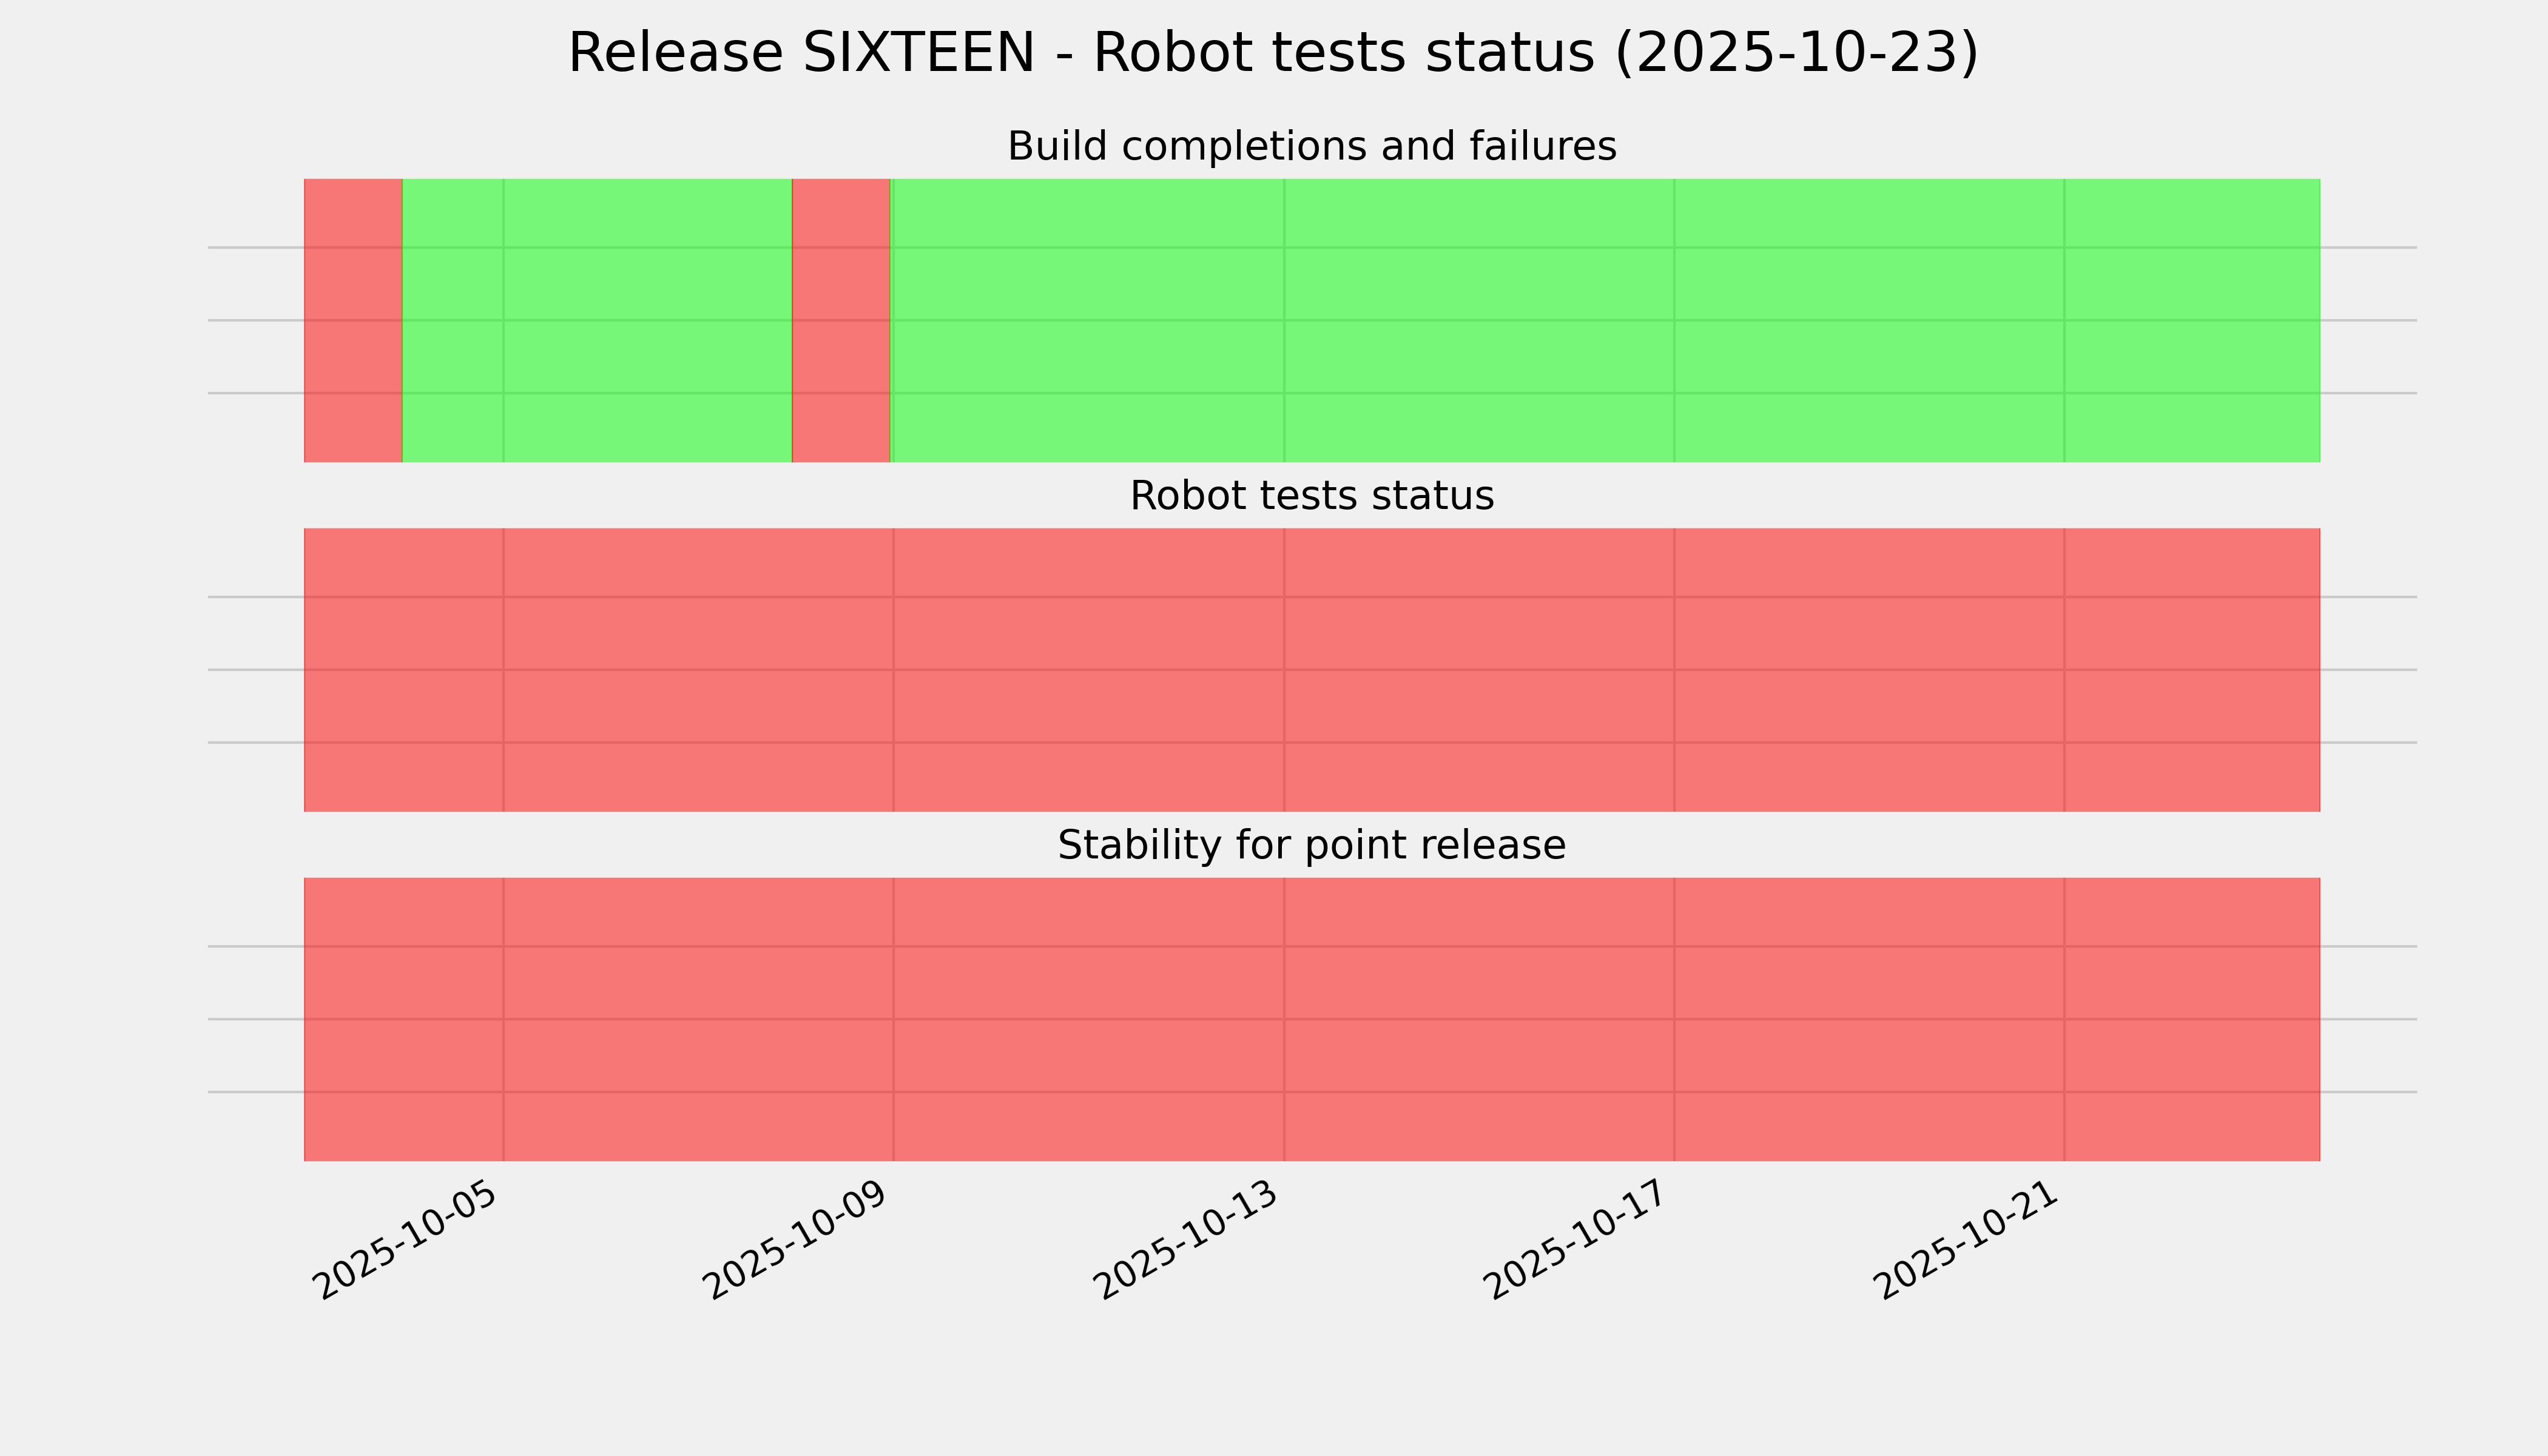Click Build chart green area between 2025-10-13 and 2025-10-17
2548x1456 pixels.
coord(1479,320)
